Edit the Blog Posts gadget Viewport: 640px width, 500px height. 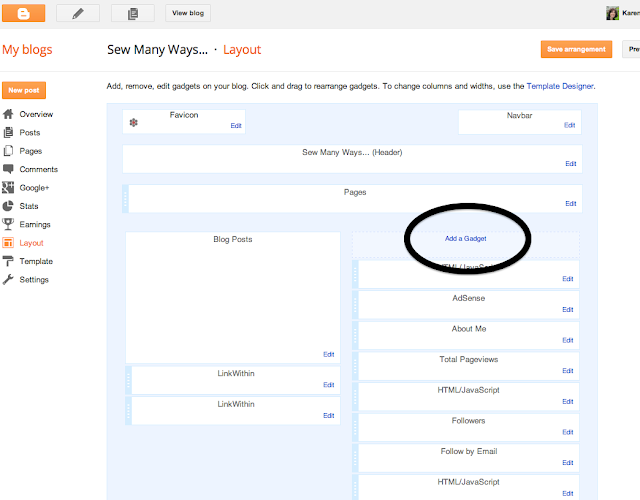(x=329, y=354)
